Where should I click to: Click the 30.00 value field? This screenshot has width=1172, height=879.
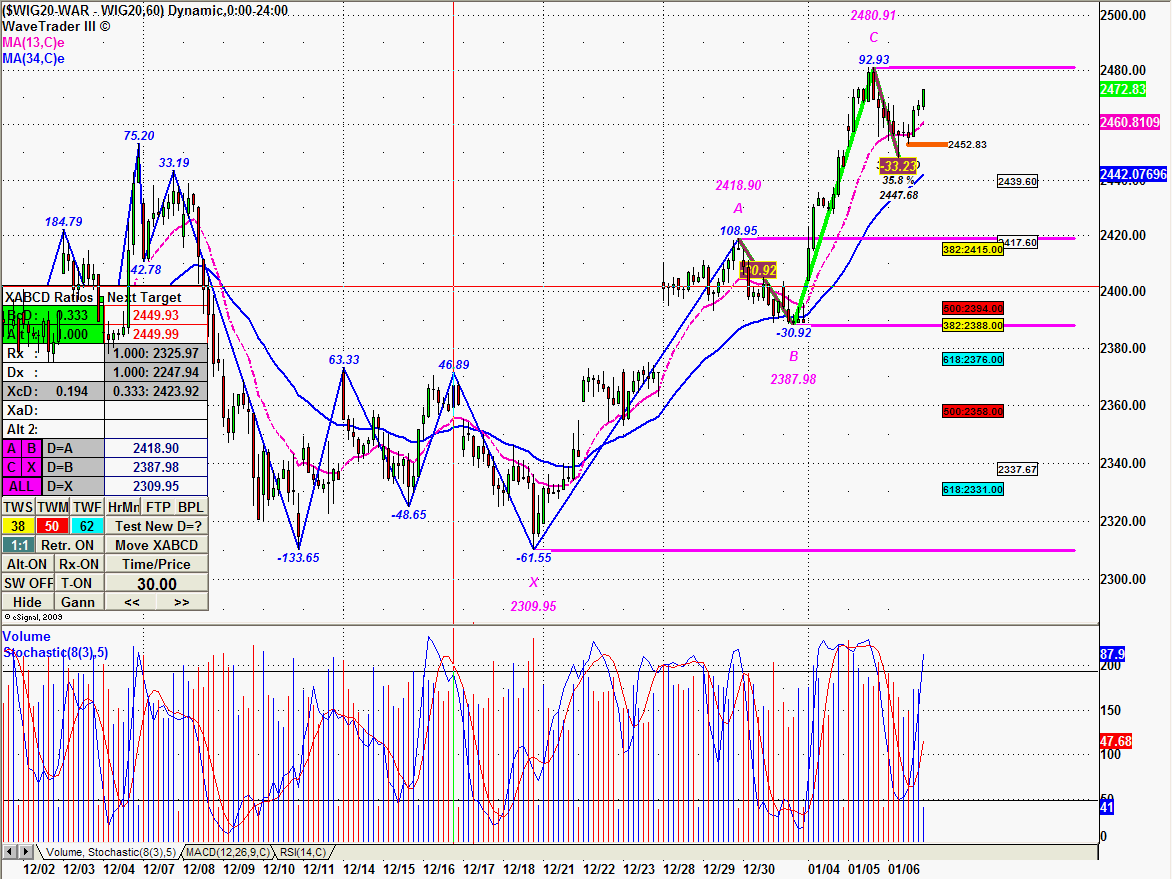157,584
